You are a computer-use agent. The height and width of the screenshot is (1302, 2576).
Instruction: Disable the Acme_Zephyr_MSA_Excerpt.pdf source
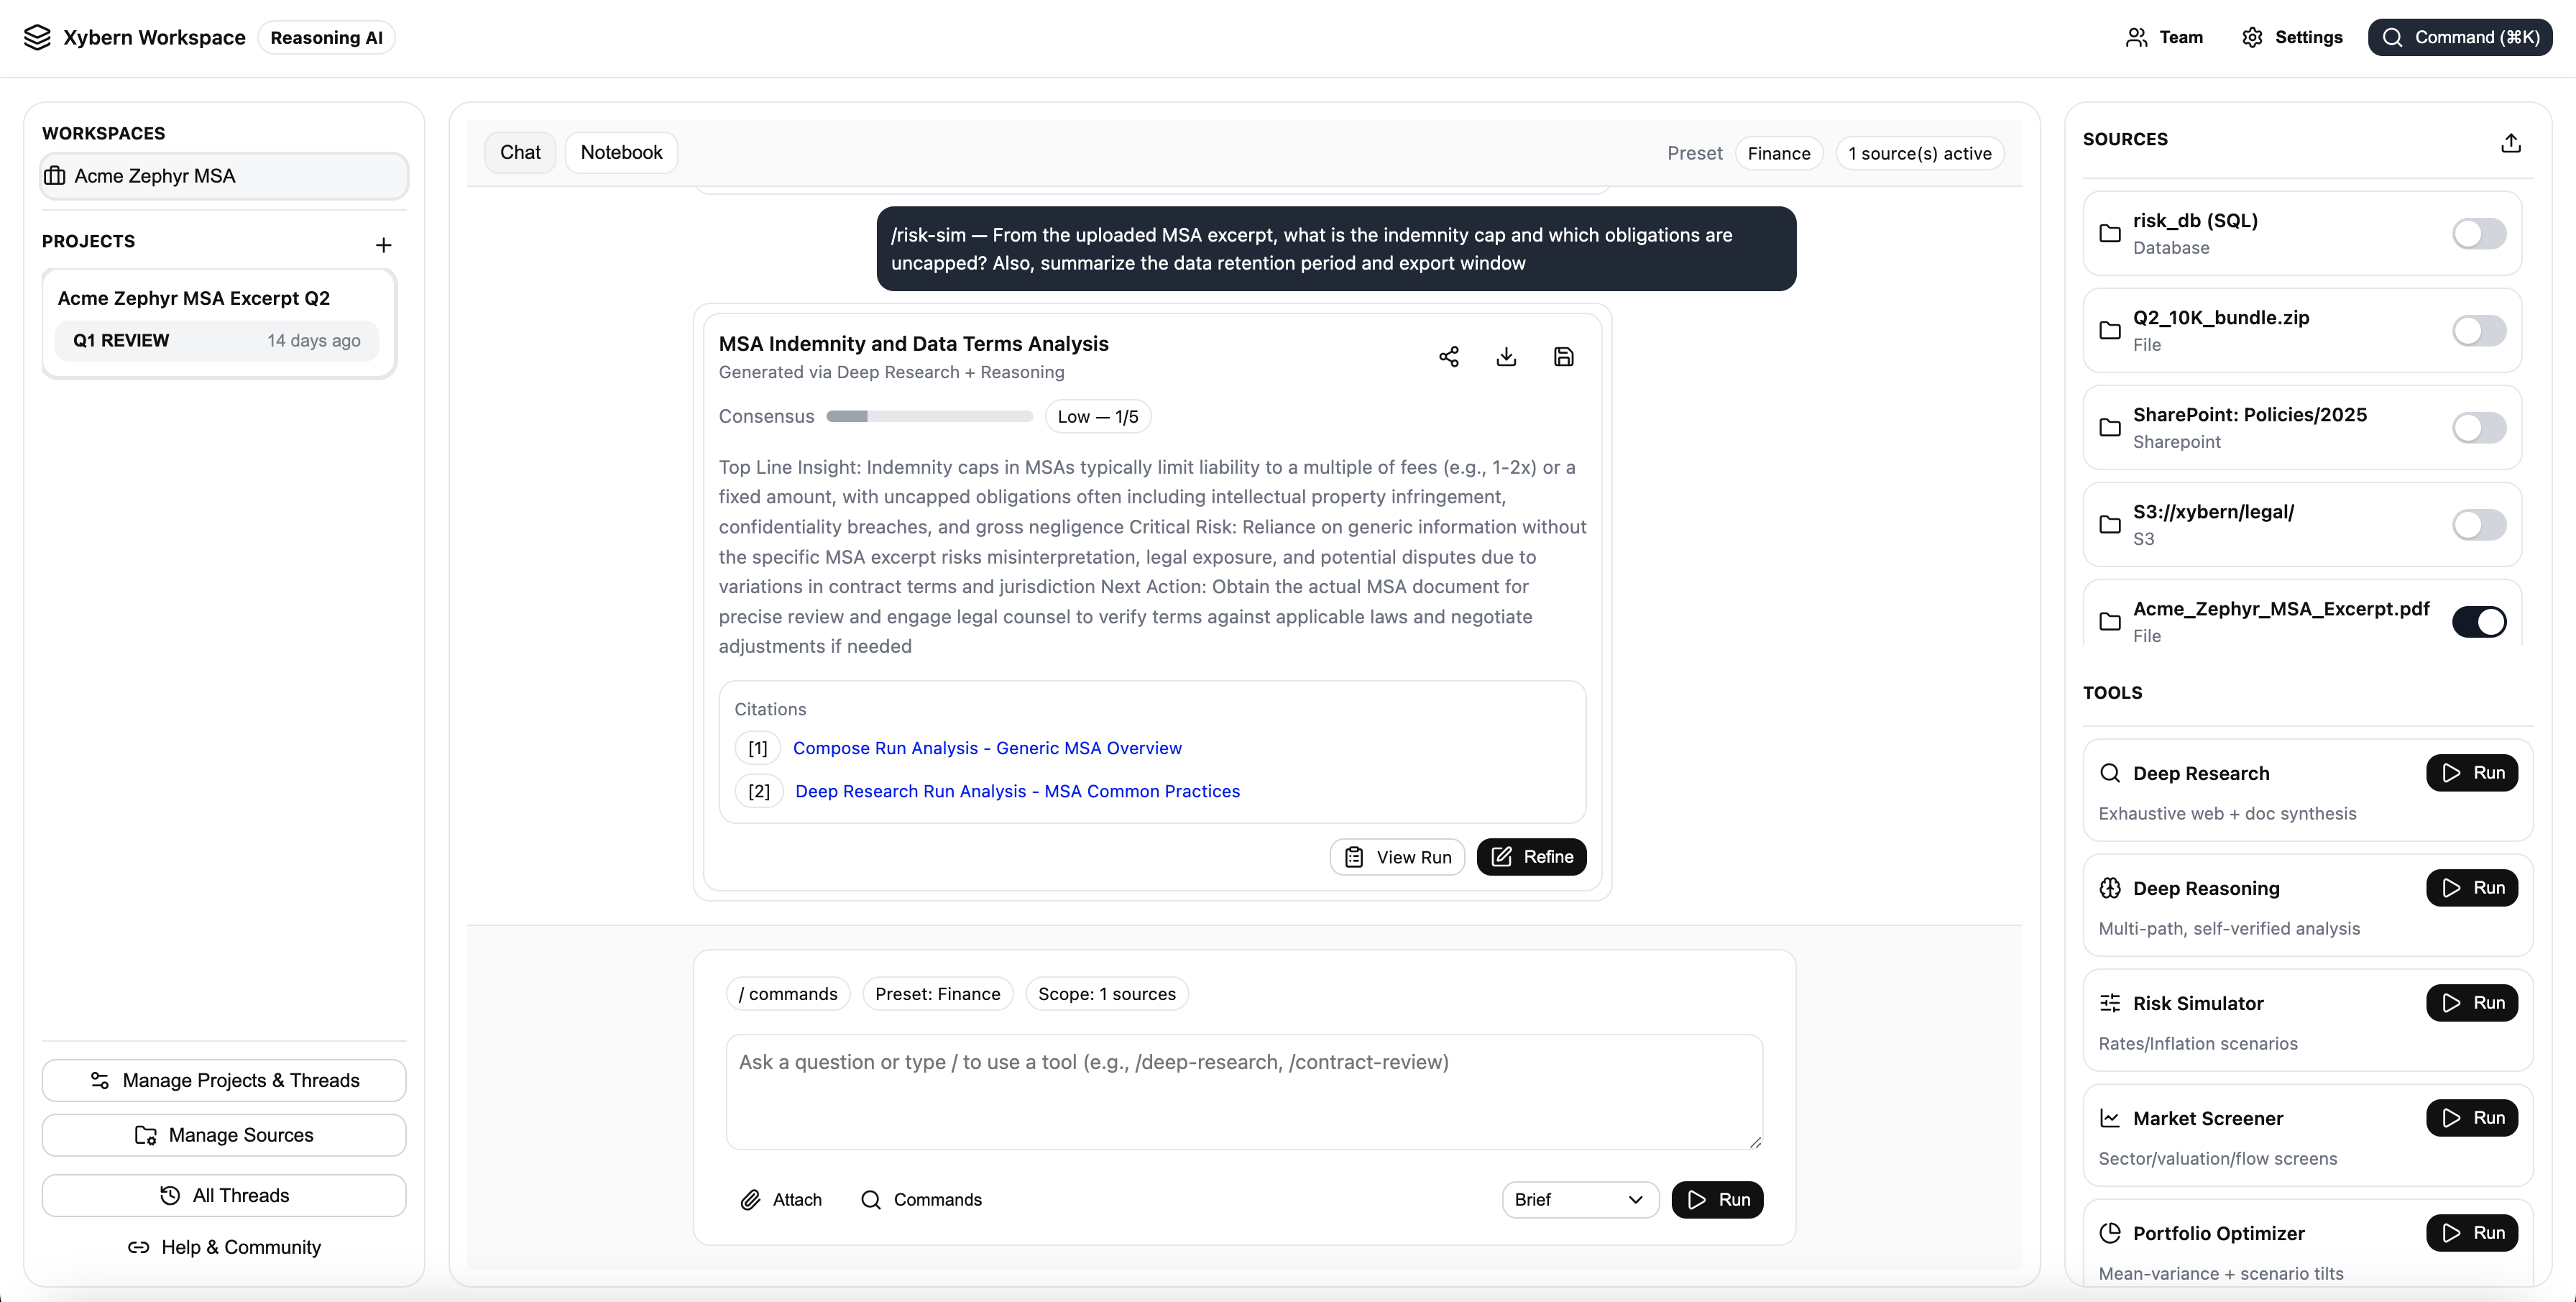2480,622
